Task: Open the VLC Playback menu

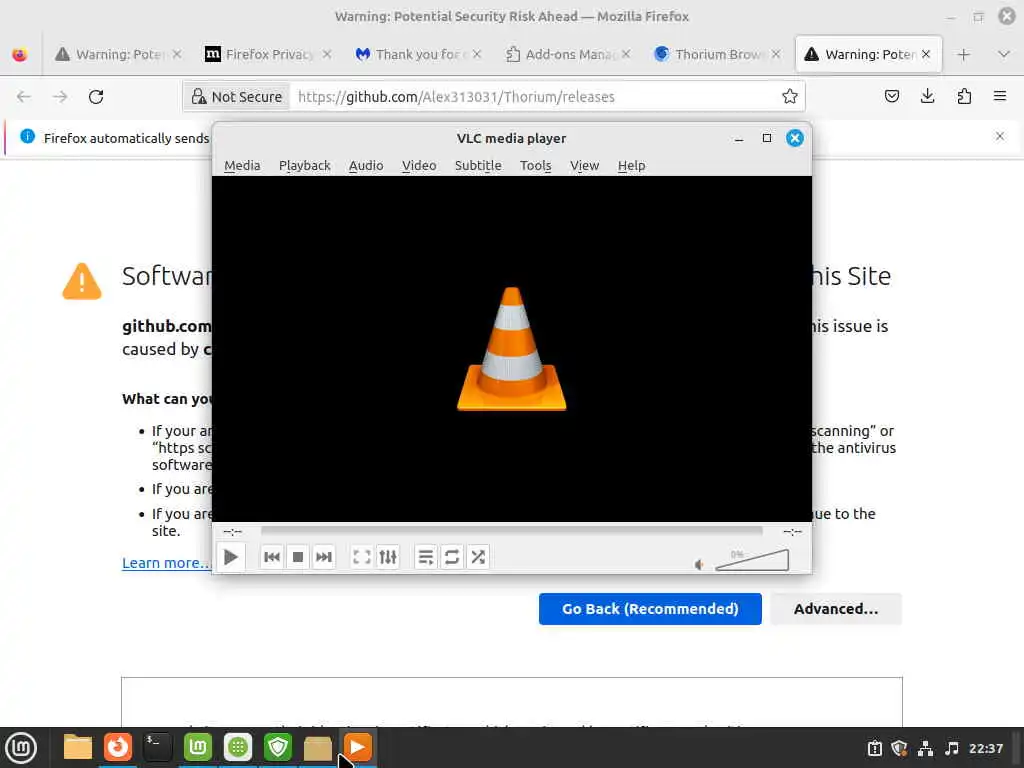Action: coord(304,165)
